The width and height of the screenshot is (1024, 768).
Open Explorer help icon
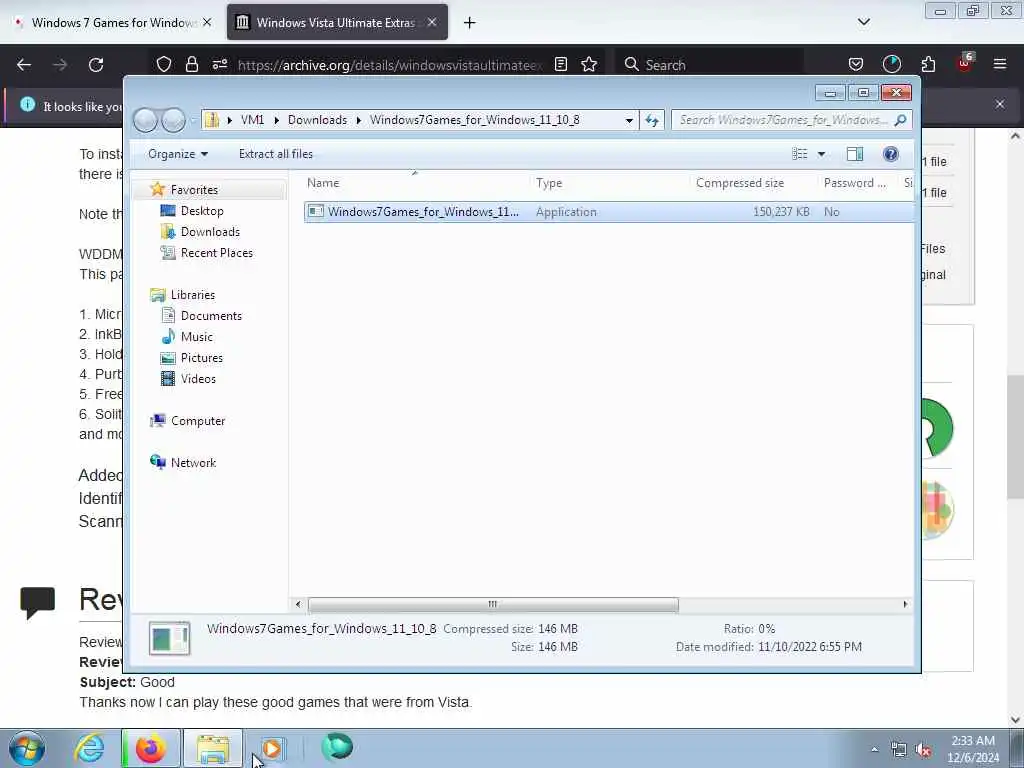click(x=891, y=154)
